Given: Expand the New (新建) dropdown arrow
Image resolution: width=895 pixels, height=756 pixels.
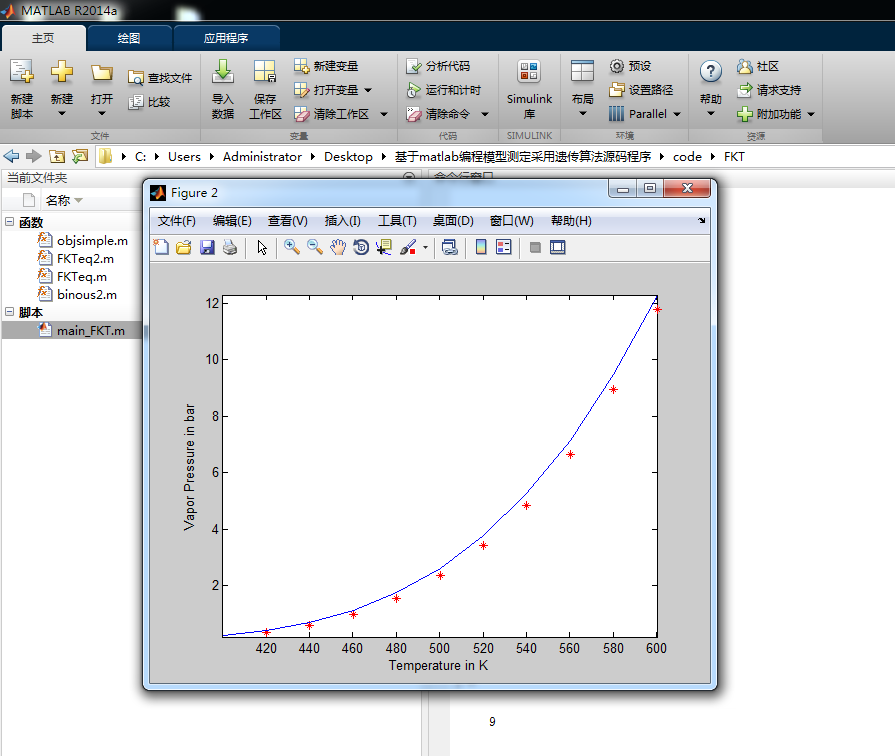Looking at the screenshot, I should [x=62, y=114].
